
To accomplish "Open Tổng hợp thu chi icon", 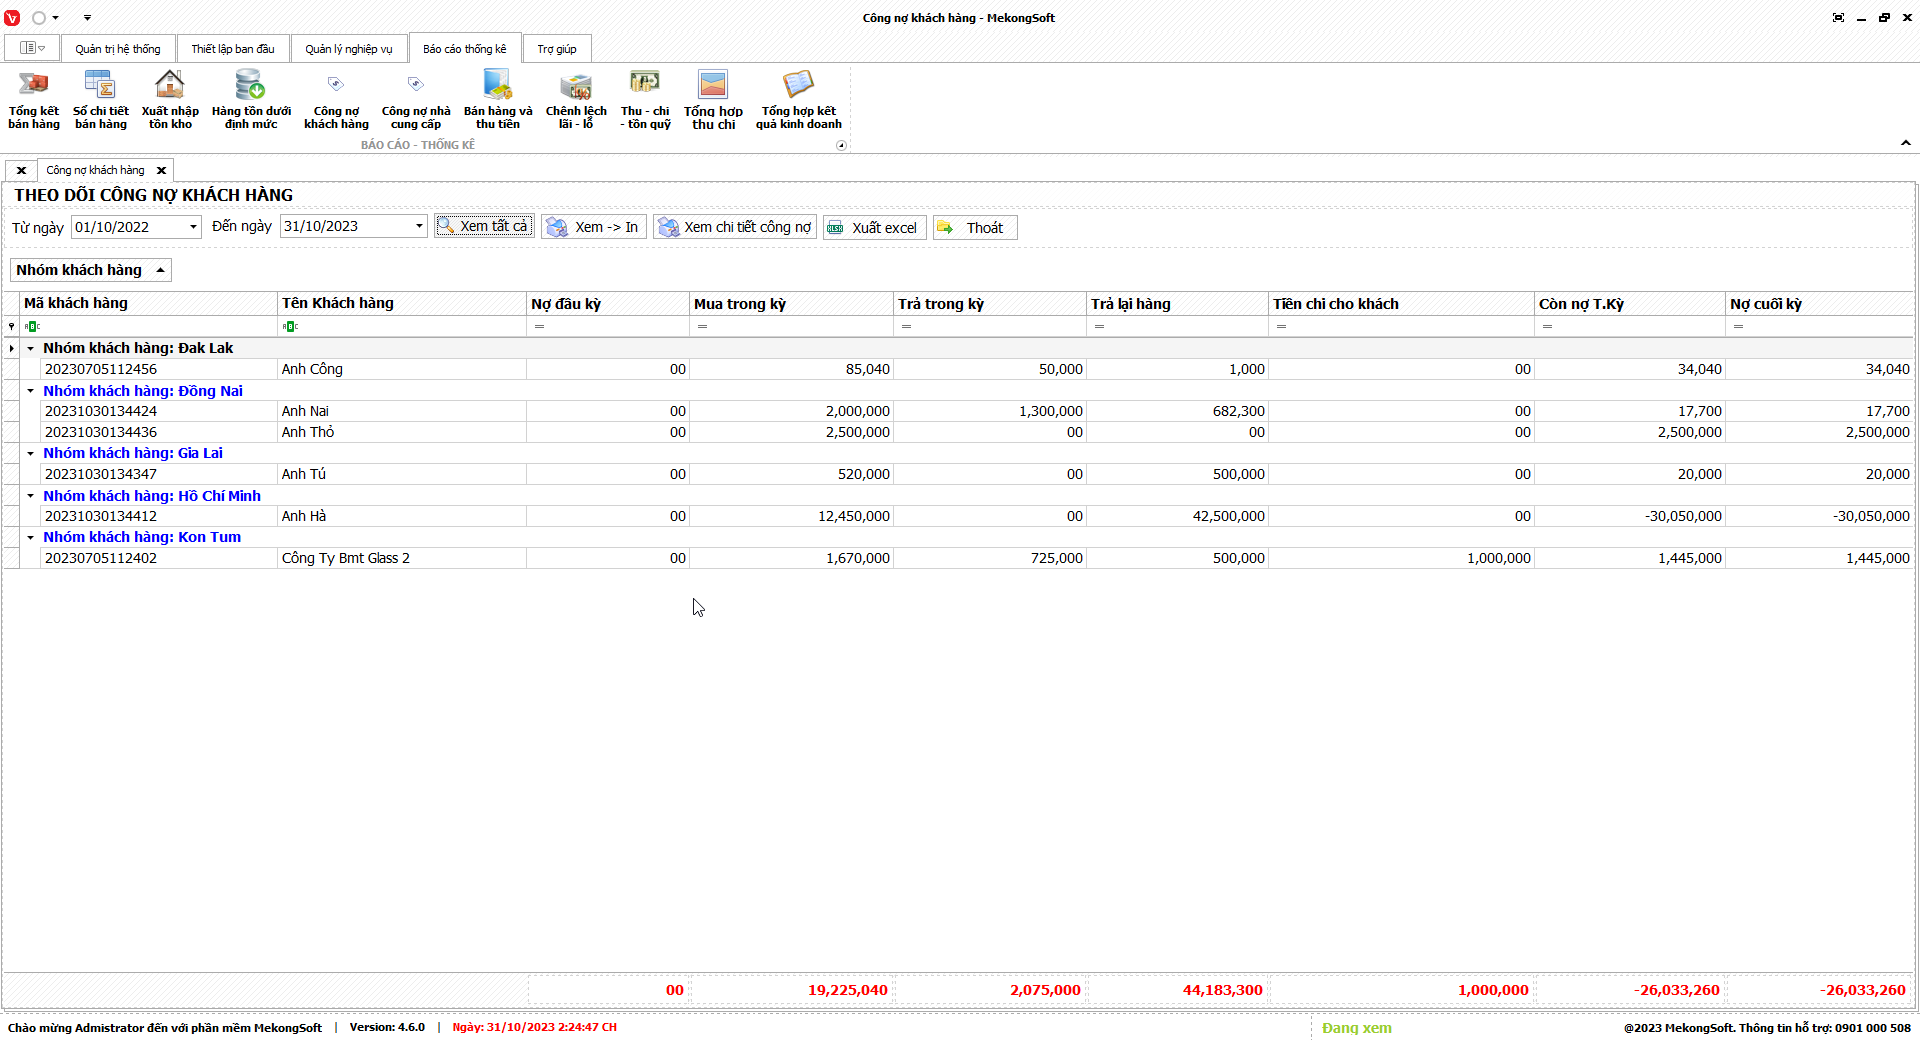I will click(713, 86).
